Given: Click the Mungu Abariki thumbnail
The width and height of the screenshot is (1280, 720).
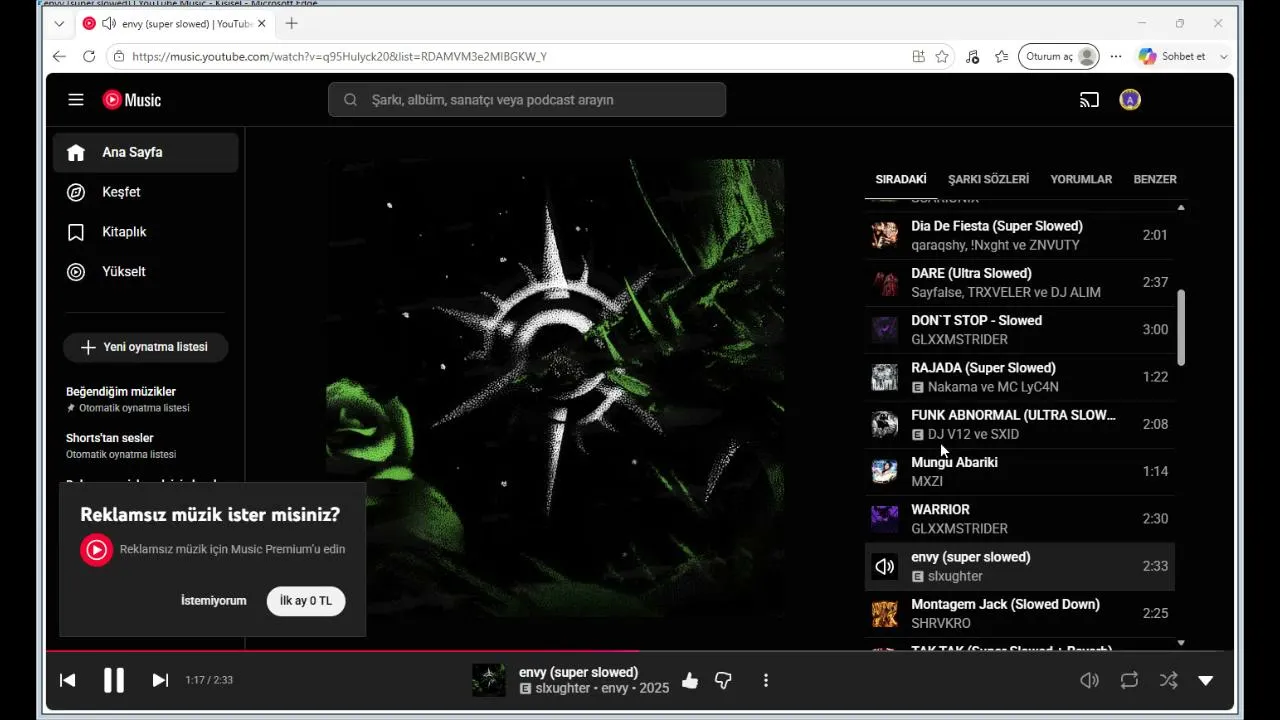Looking at the screenshot, I should (884, 472).
